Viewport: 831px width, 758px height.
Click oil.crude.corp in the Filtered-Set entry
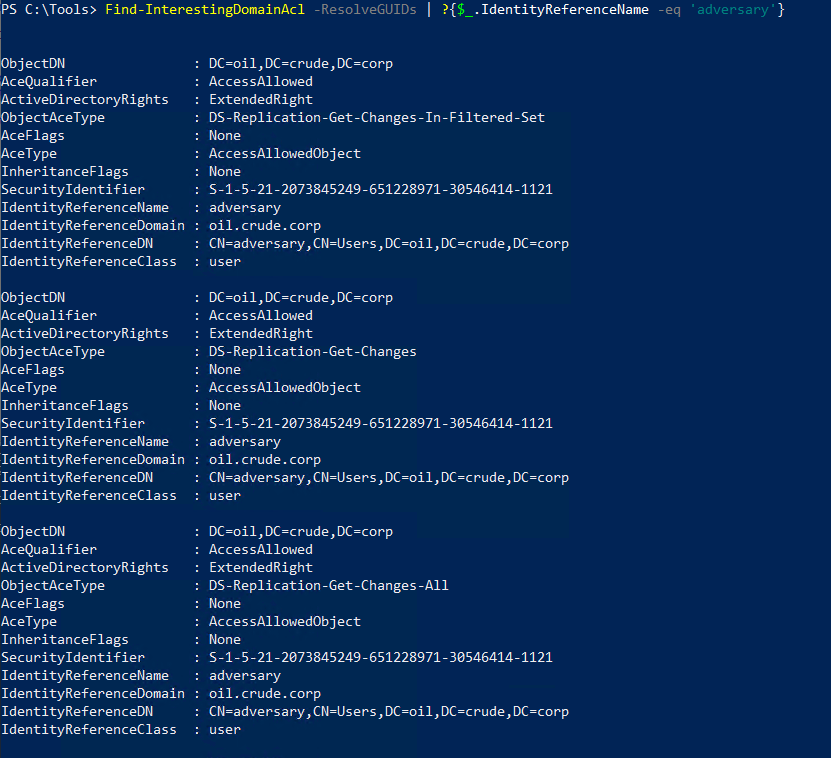[265, 226]
